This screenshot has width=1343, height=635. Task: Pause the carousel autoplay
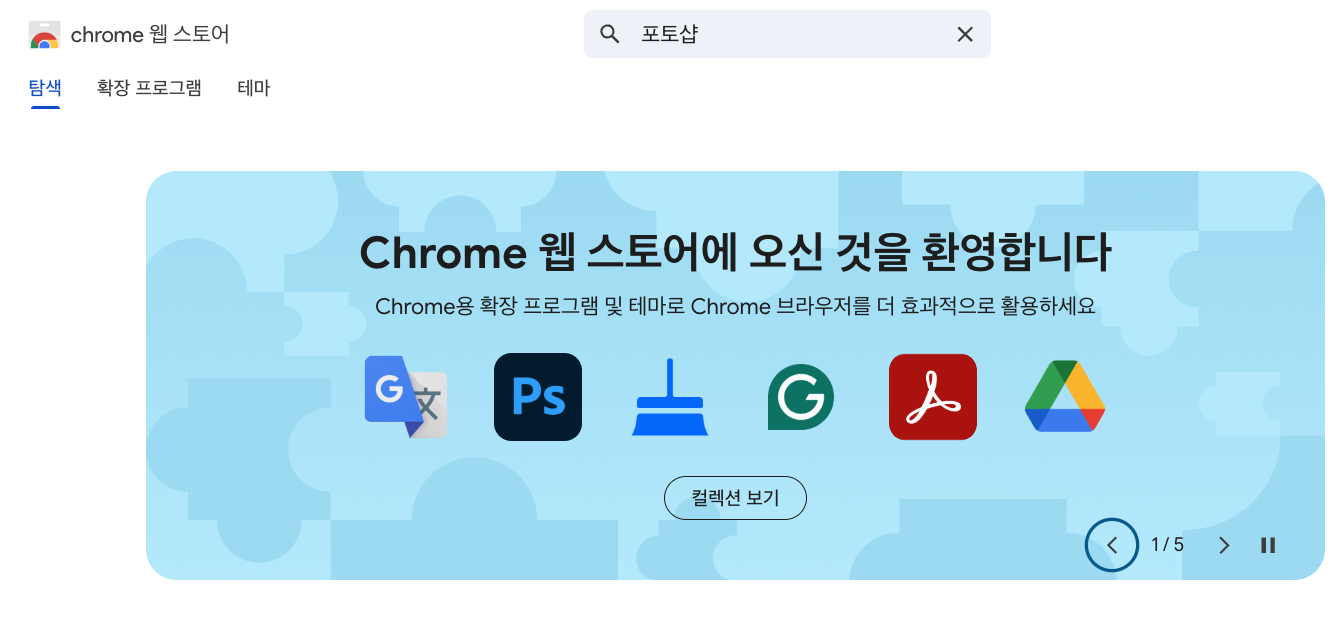tap(1268, 545)
